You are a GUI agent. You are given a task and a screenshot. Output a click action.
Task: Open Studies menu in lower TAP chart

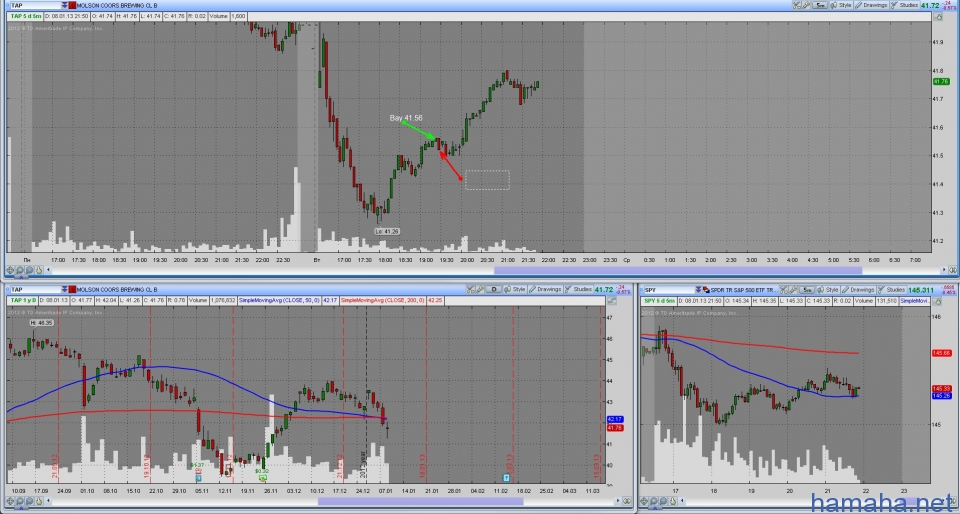click(581, 289)
